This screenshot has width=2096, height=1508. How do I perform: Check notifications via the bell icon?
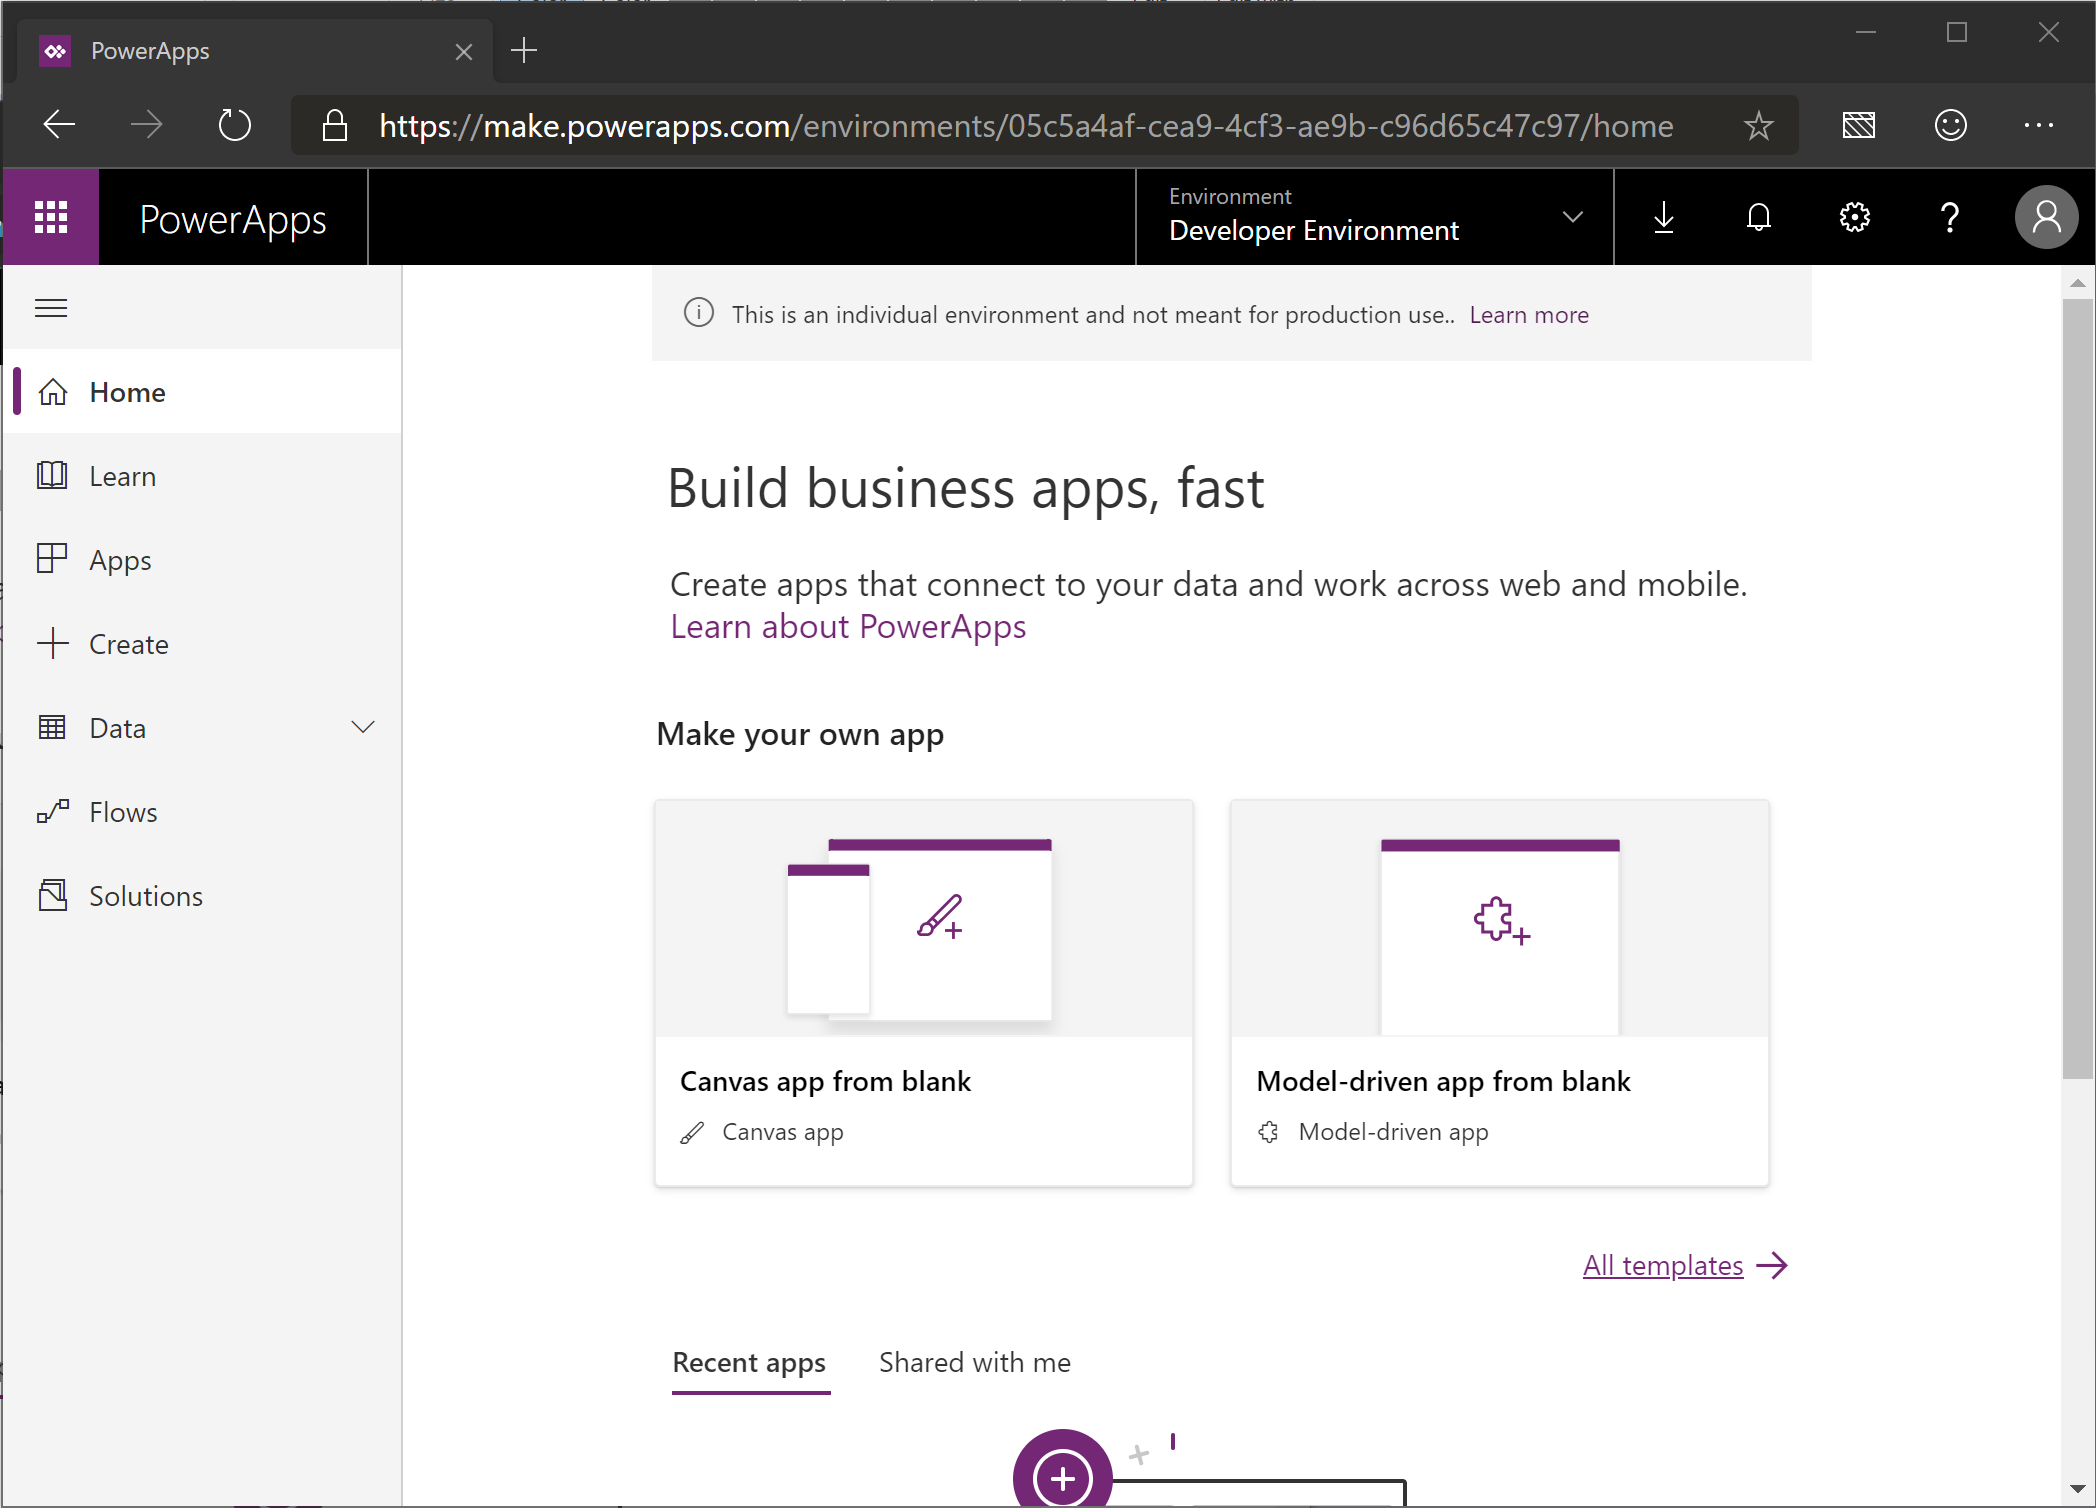coord(1758,217)
